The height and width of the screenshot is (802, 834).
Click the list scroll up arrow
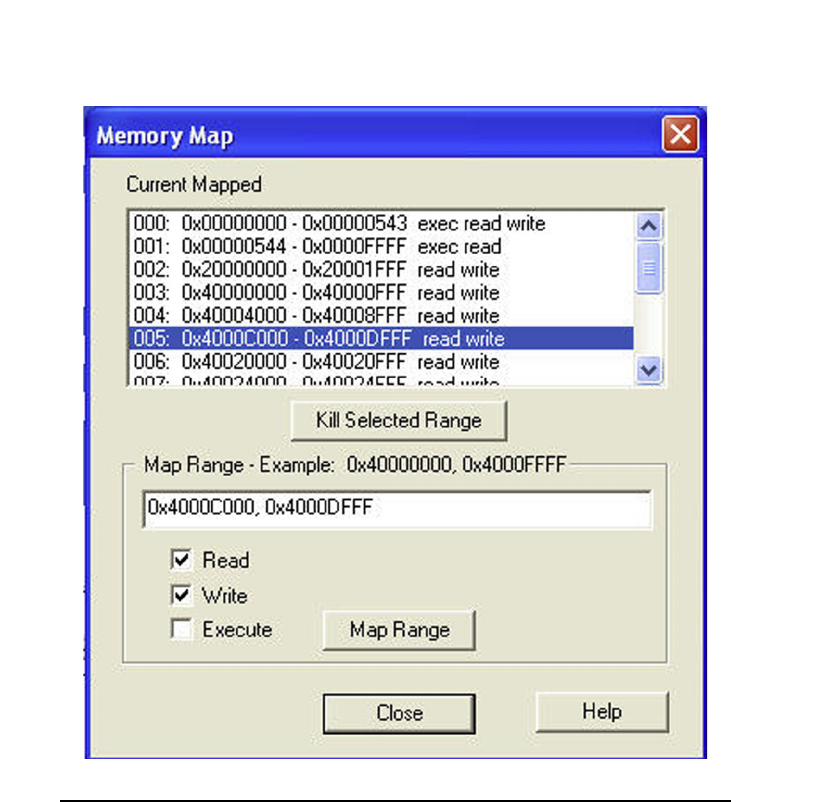click(648, 226)
